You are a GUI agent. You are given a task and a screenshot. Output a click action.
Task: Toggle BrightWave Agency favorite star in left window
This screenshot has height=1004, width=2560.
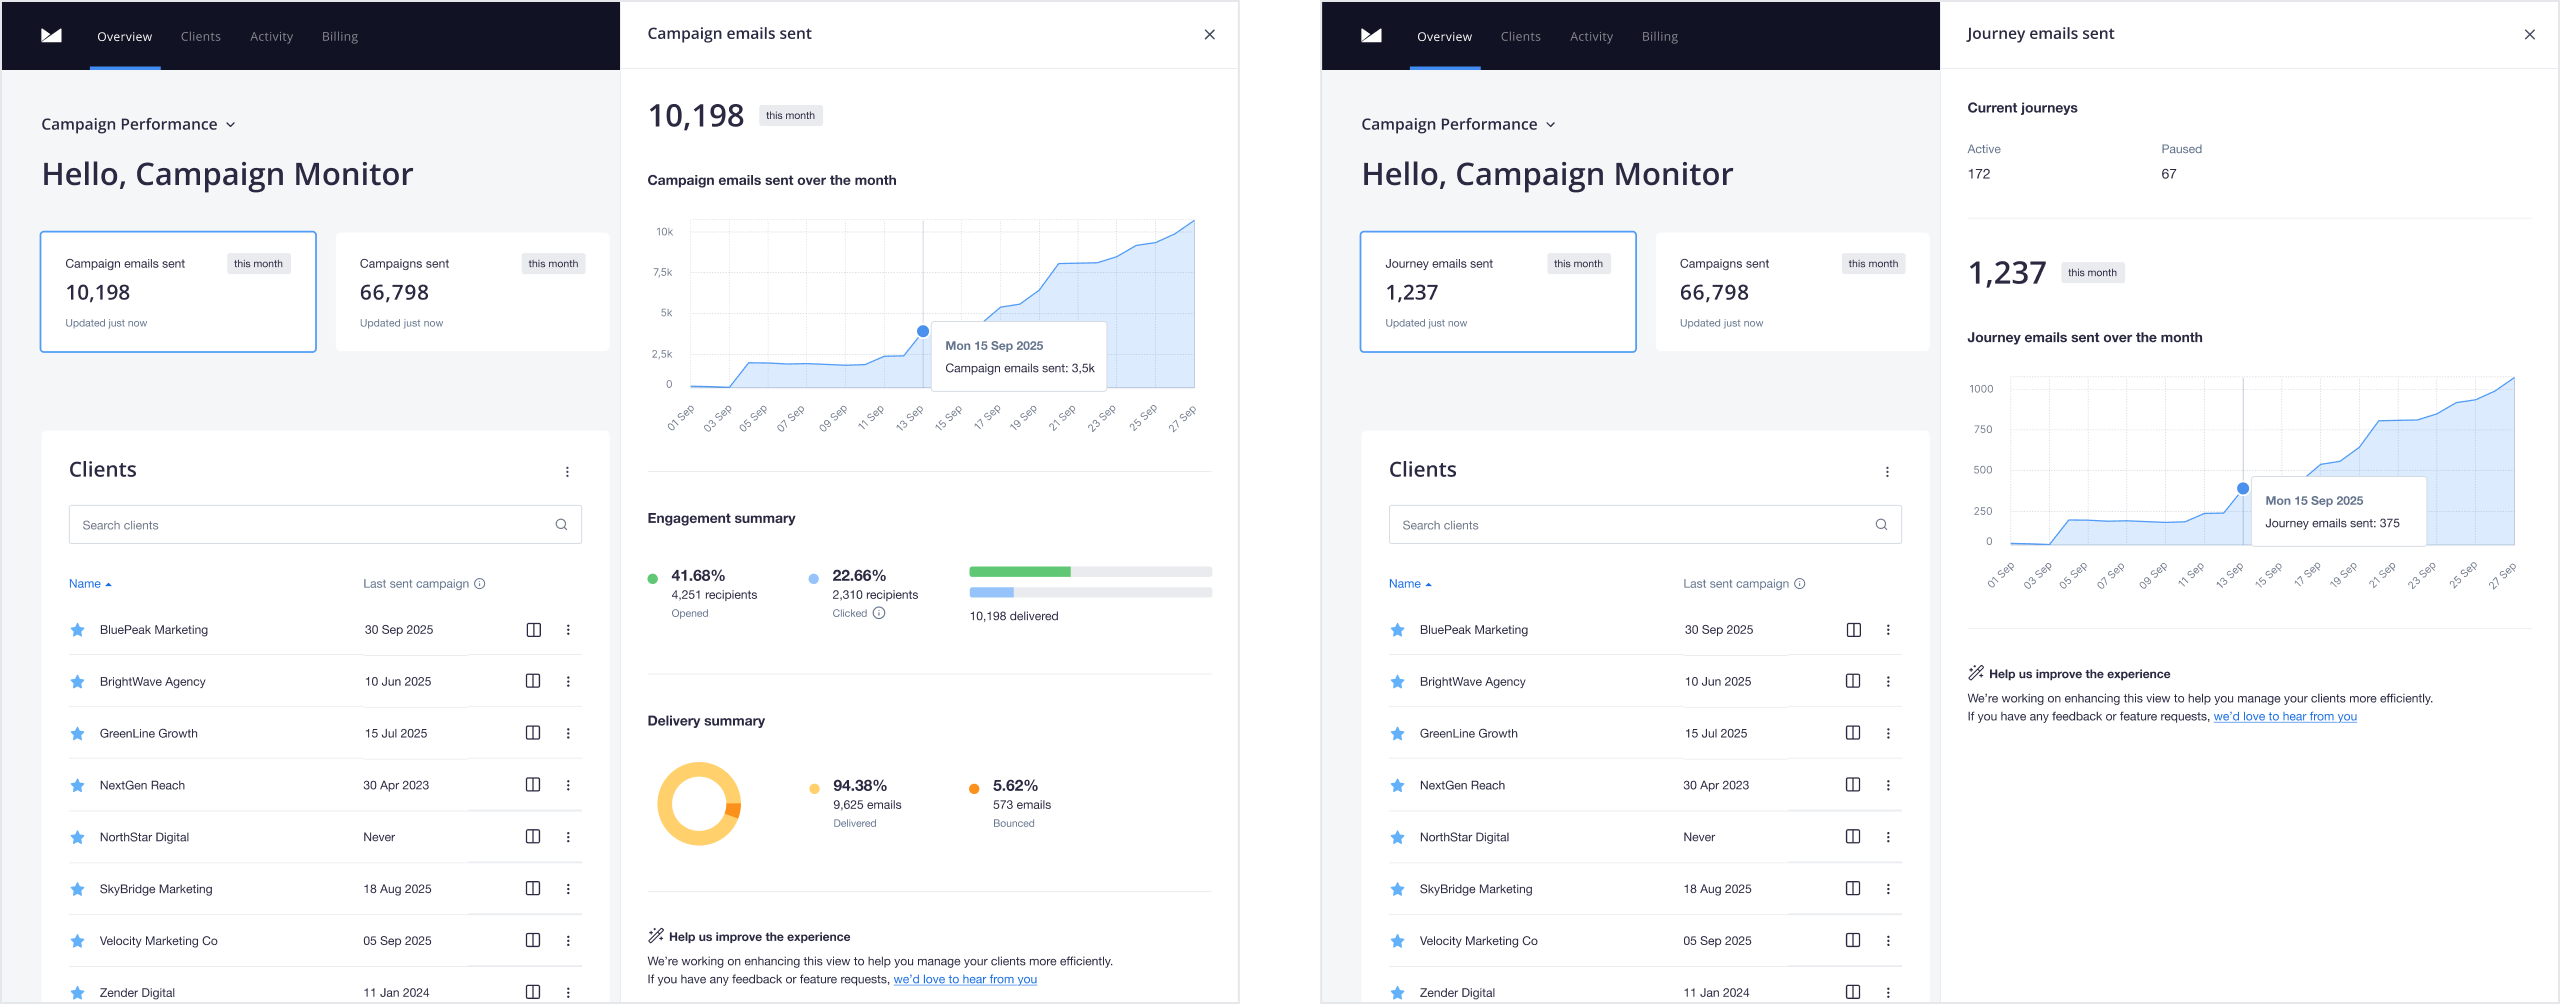77,682
